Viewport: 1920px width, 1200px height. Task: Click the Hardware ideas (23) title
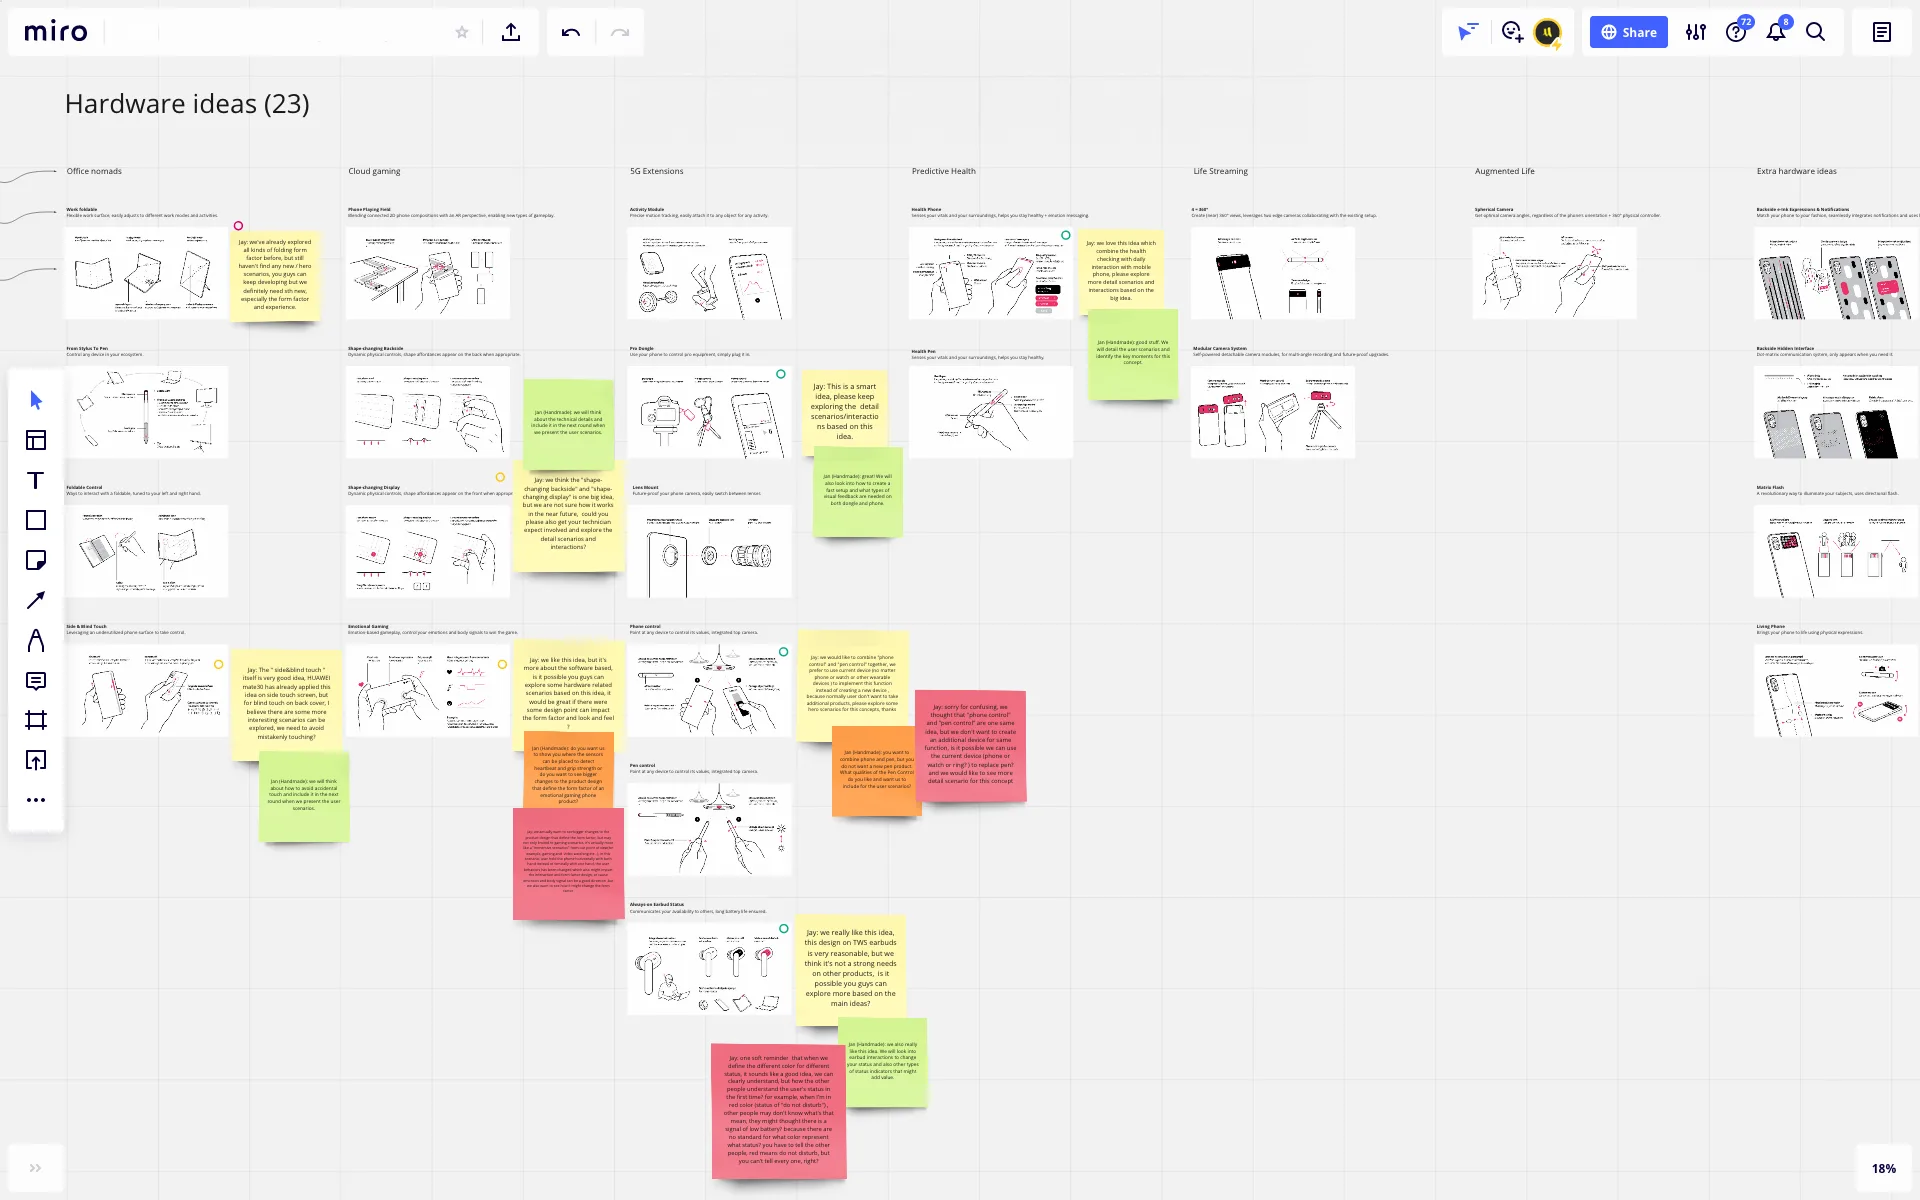(187, 104)
